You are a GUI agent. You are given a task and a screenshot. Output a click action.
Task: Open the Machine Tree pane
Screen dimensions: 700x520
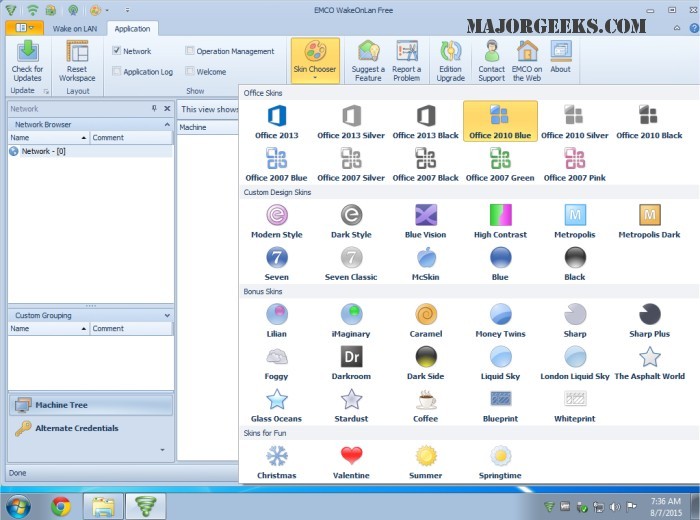(x=91, y=405)
